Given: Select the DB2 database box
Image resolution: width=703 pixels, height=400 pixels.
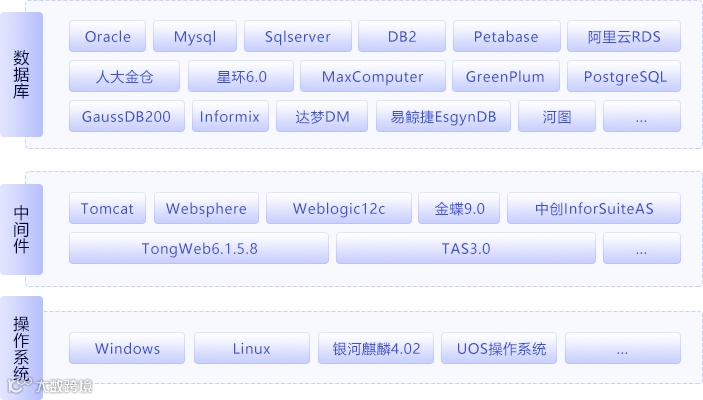Looking at the screenshot, I should tap(402, 36).
